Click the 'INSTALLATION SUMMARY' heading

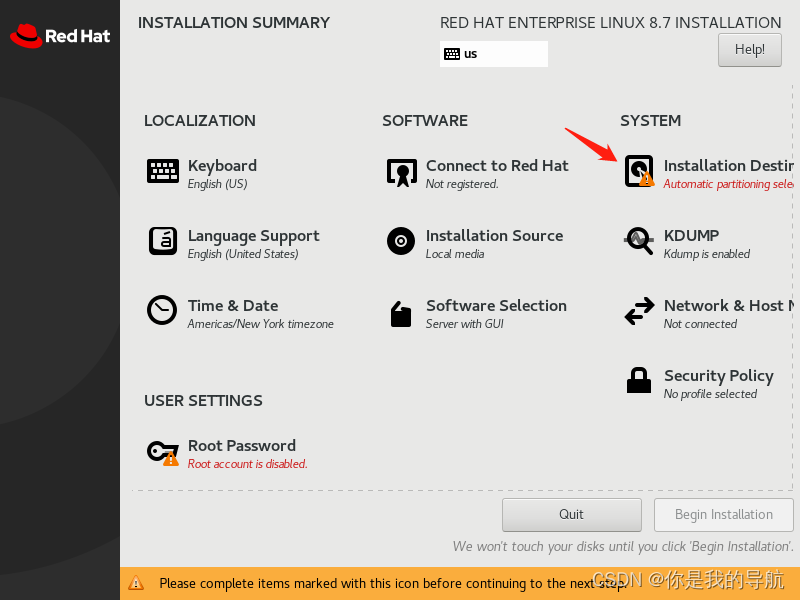point(234,23)
